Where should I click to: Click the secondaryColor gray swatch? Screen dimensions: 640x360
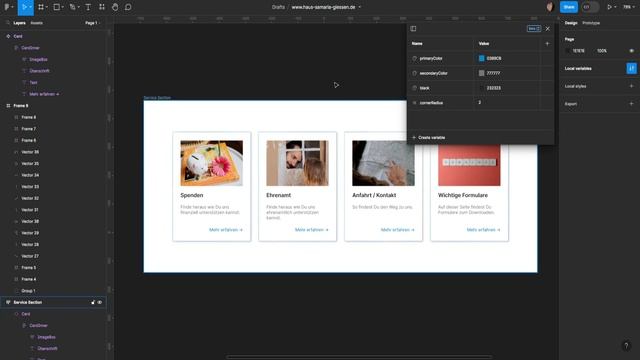click(482, 73)
